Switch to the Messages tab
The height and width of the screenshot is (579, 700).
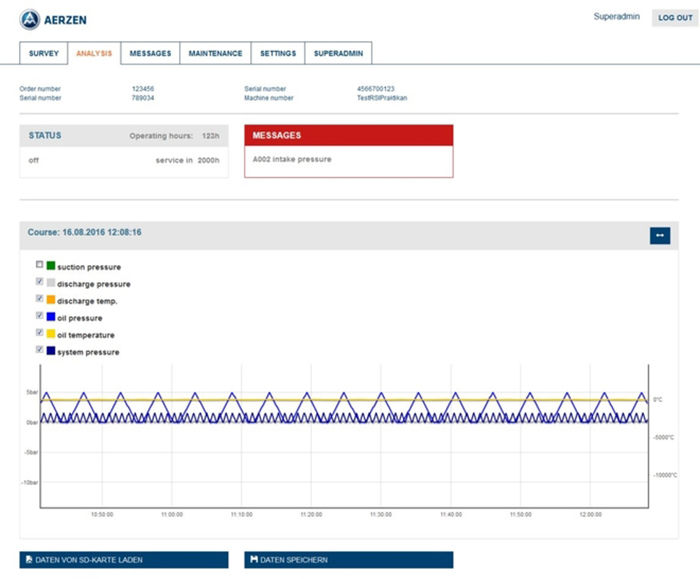(x=150, y=53)
